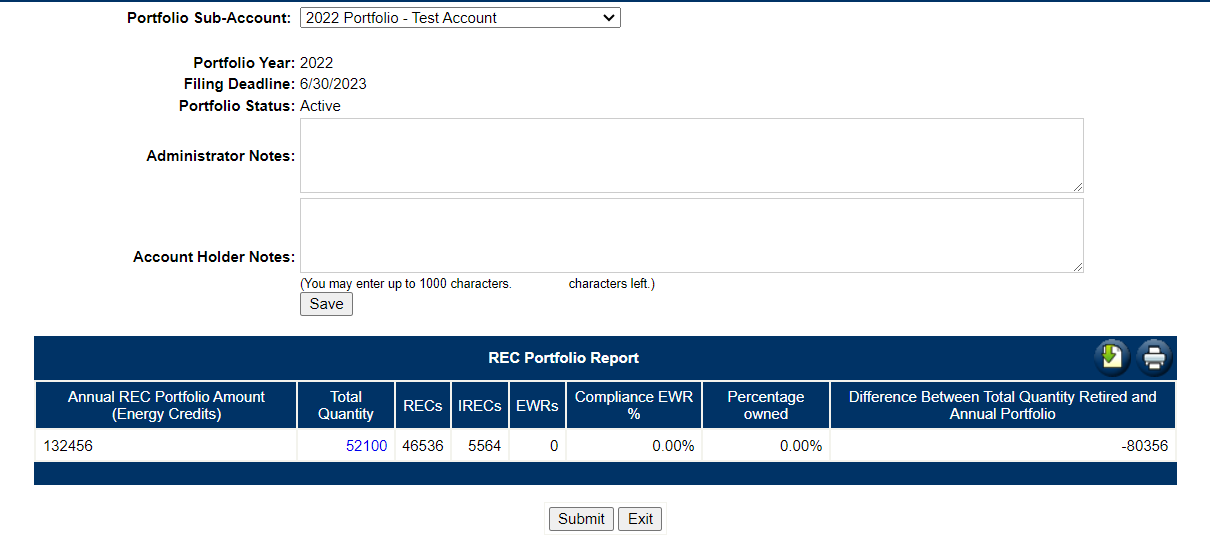Focus the Account Holder Notes text box
This screenshot has width=1210, height=538.
(691, 235)
